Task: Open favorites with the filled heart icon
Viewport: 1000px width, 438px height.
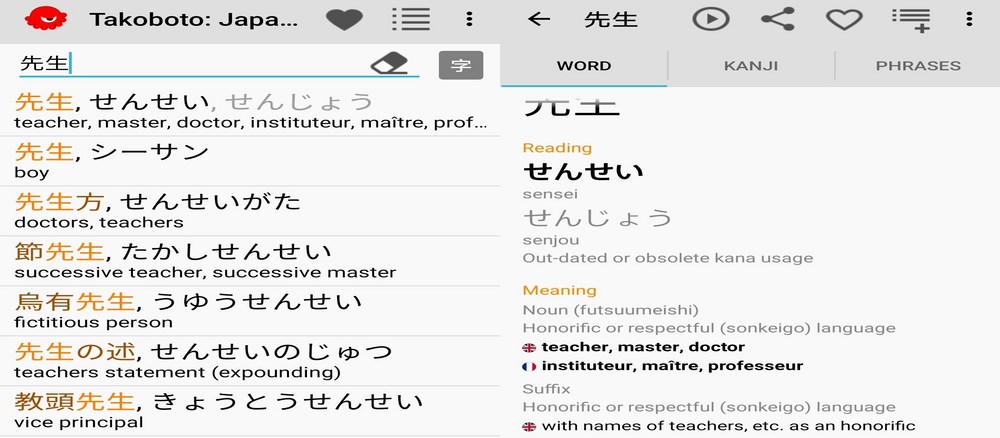Action: [344, 19]
